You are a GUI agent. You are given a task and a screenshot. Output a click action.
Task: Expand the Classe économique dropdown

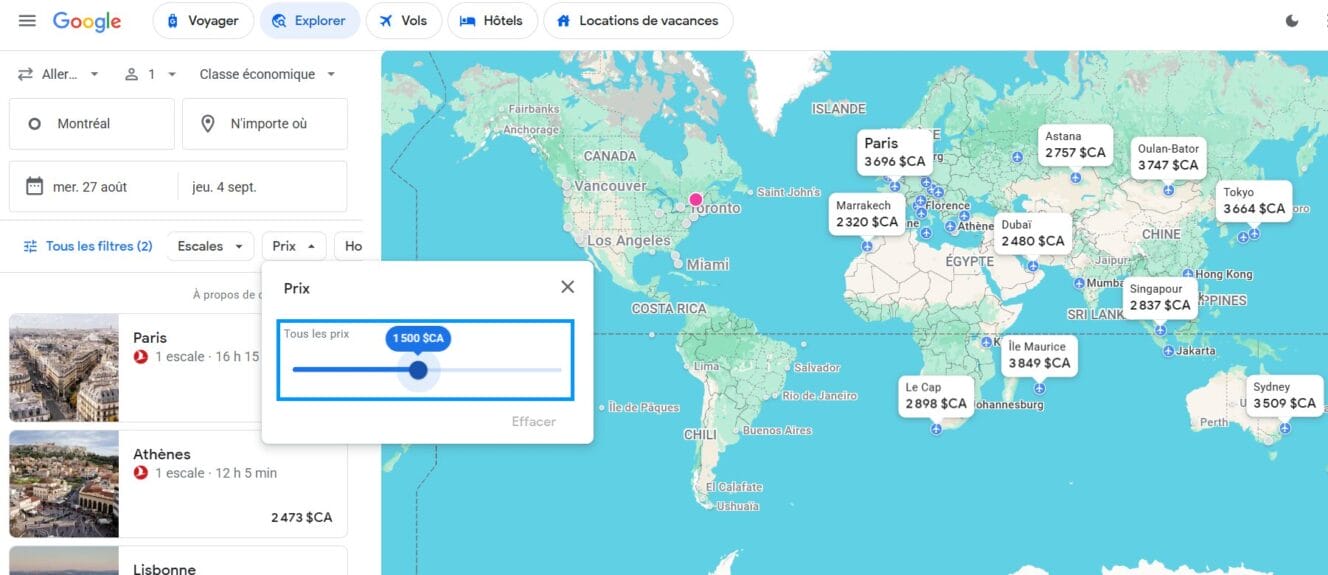[267, 74]
